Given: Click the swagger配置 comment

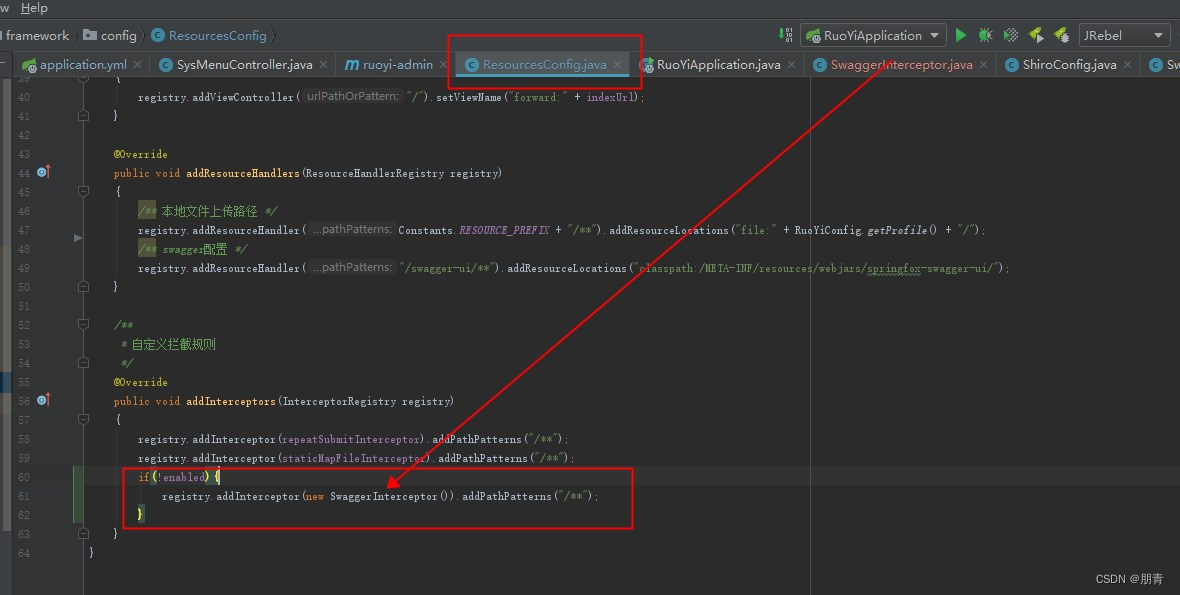Looking at the screenshot, I should [193, 249].
